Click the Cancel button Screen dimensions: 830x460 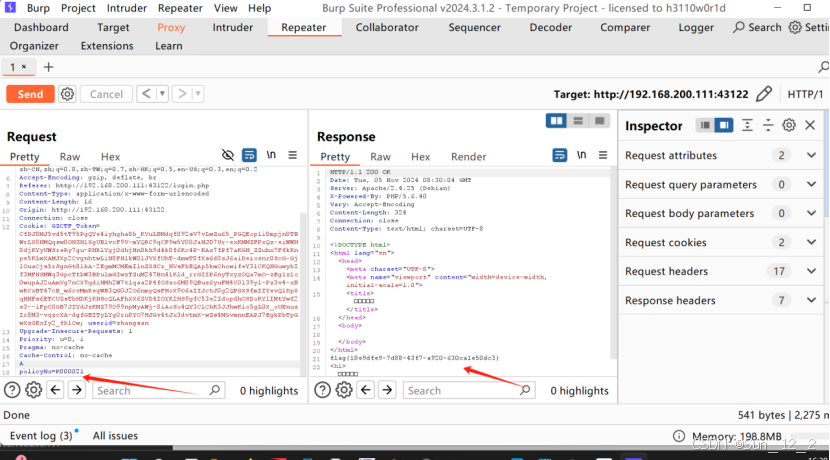tap(106, 94)
